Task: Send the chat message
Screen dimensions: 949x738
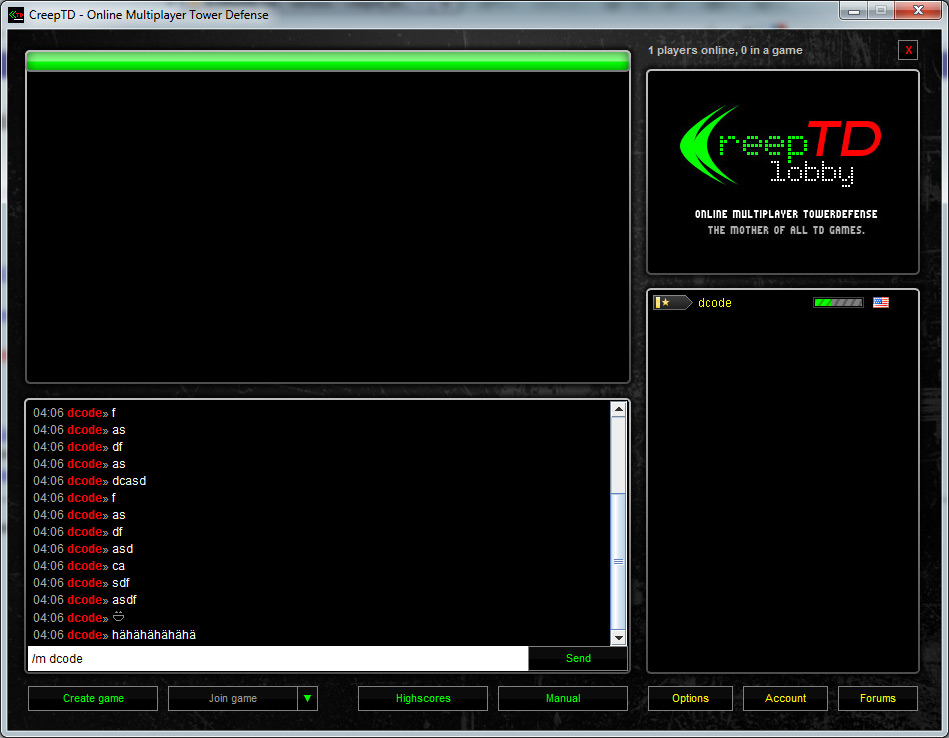Action: pos(578,658)
